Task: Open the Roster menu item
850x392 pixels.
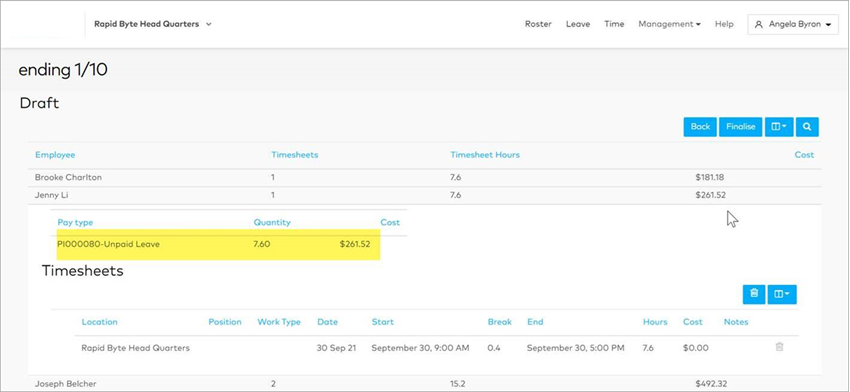Action: (x=538, y=24)
